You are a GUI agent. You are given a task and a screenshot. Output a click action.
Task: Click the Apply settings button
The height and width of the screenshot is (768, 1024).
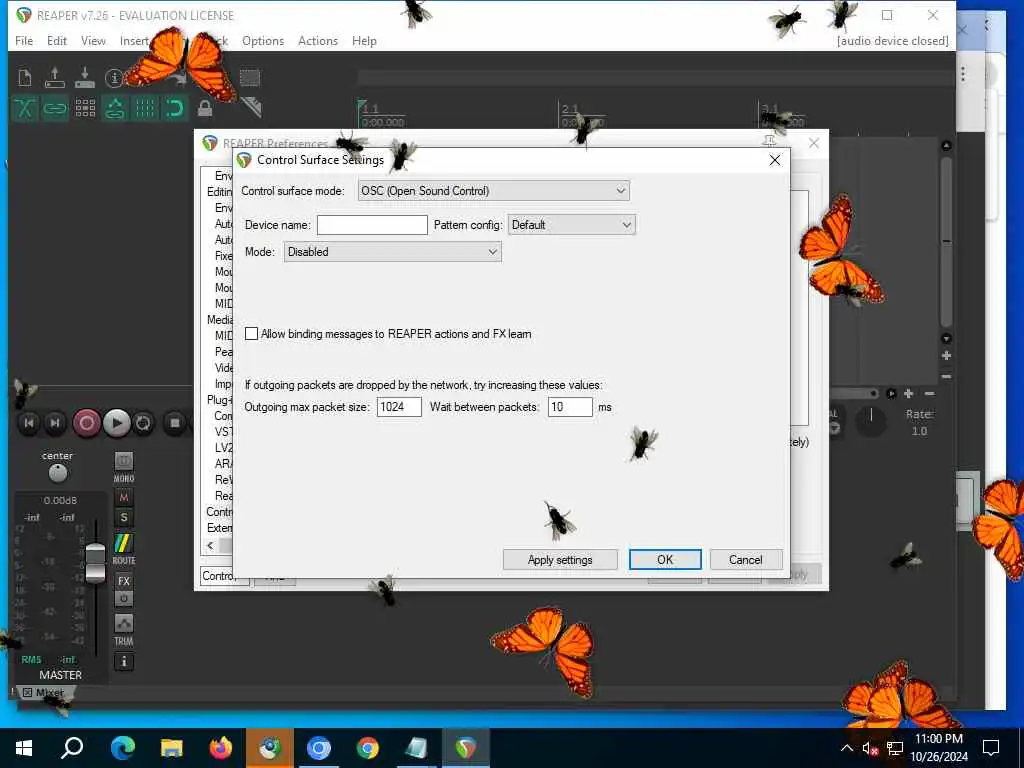click(560, 560)
